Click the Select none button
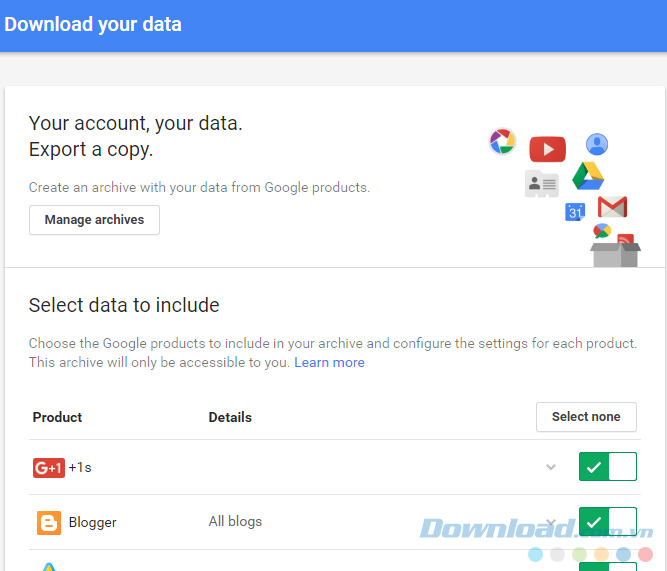This screenshot has height=571, width=667. [x=586, y=417]
